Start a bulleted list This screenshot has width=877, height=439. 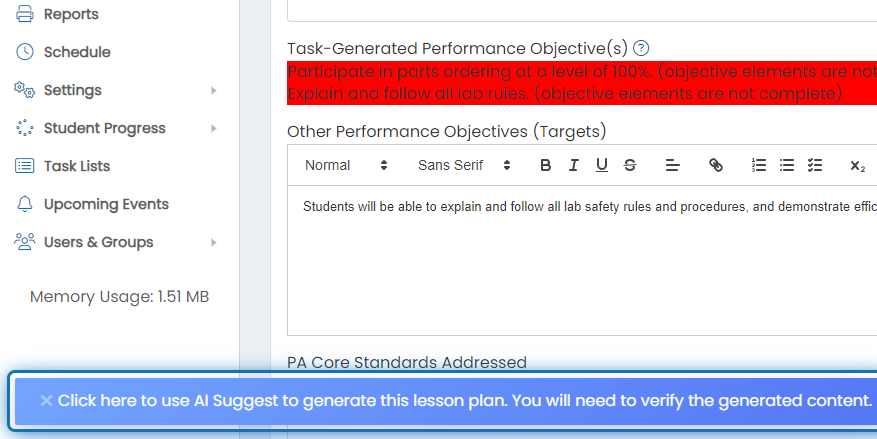click(x=786, y=165)
